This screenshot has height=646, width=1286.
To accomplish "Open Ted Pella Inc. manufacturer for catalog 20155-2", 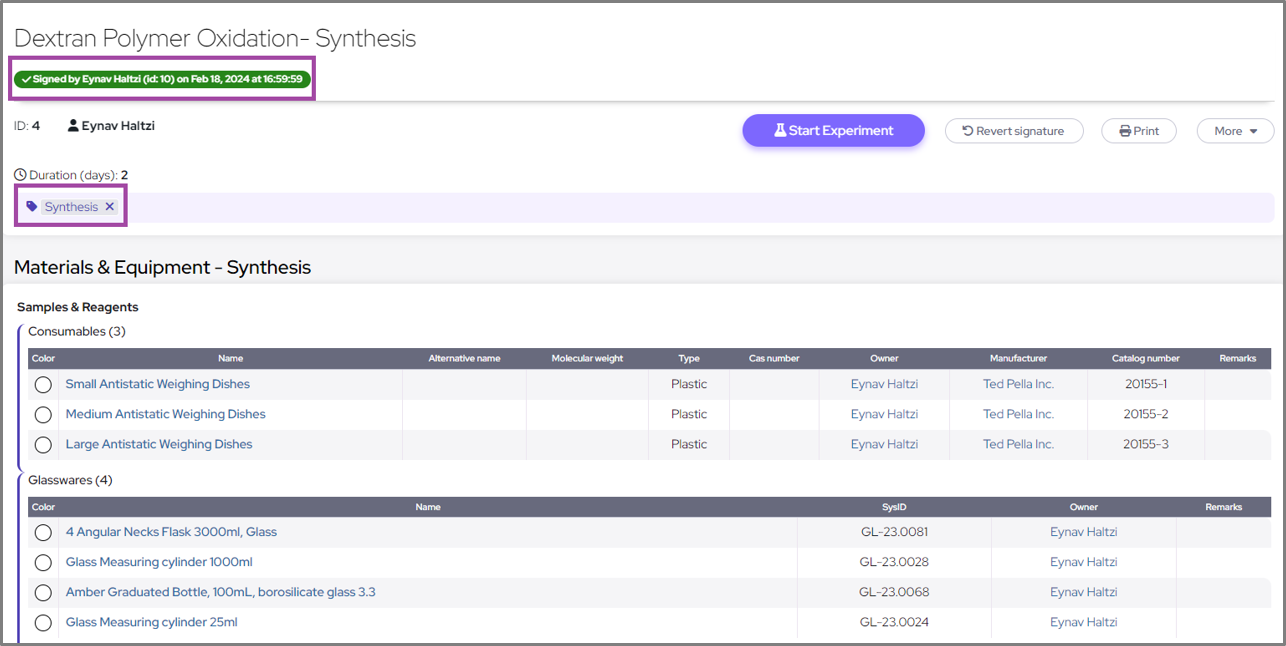I will coord(1018,414).
